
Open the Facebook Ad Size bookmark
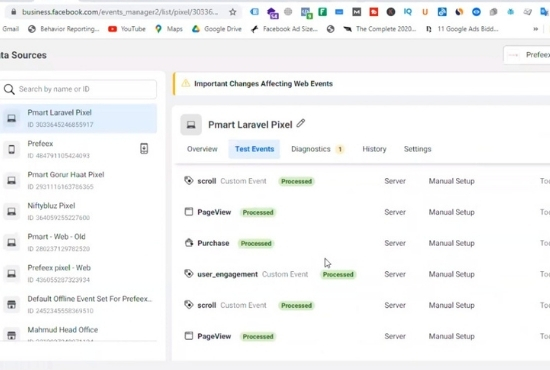click(284, 29)
